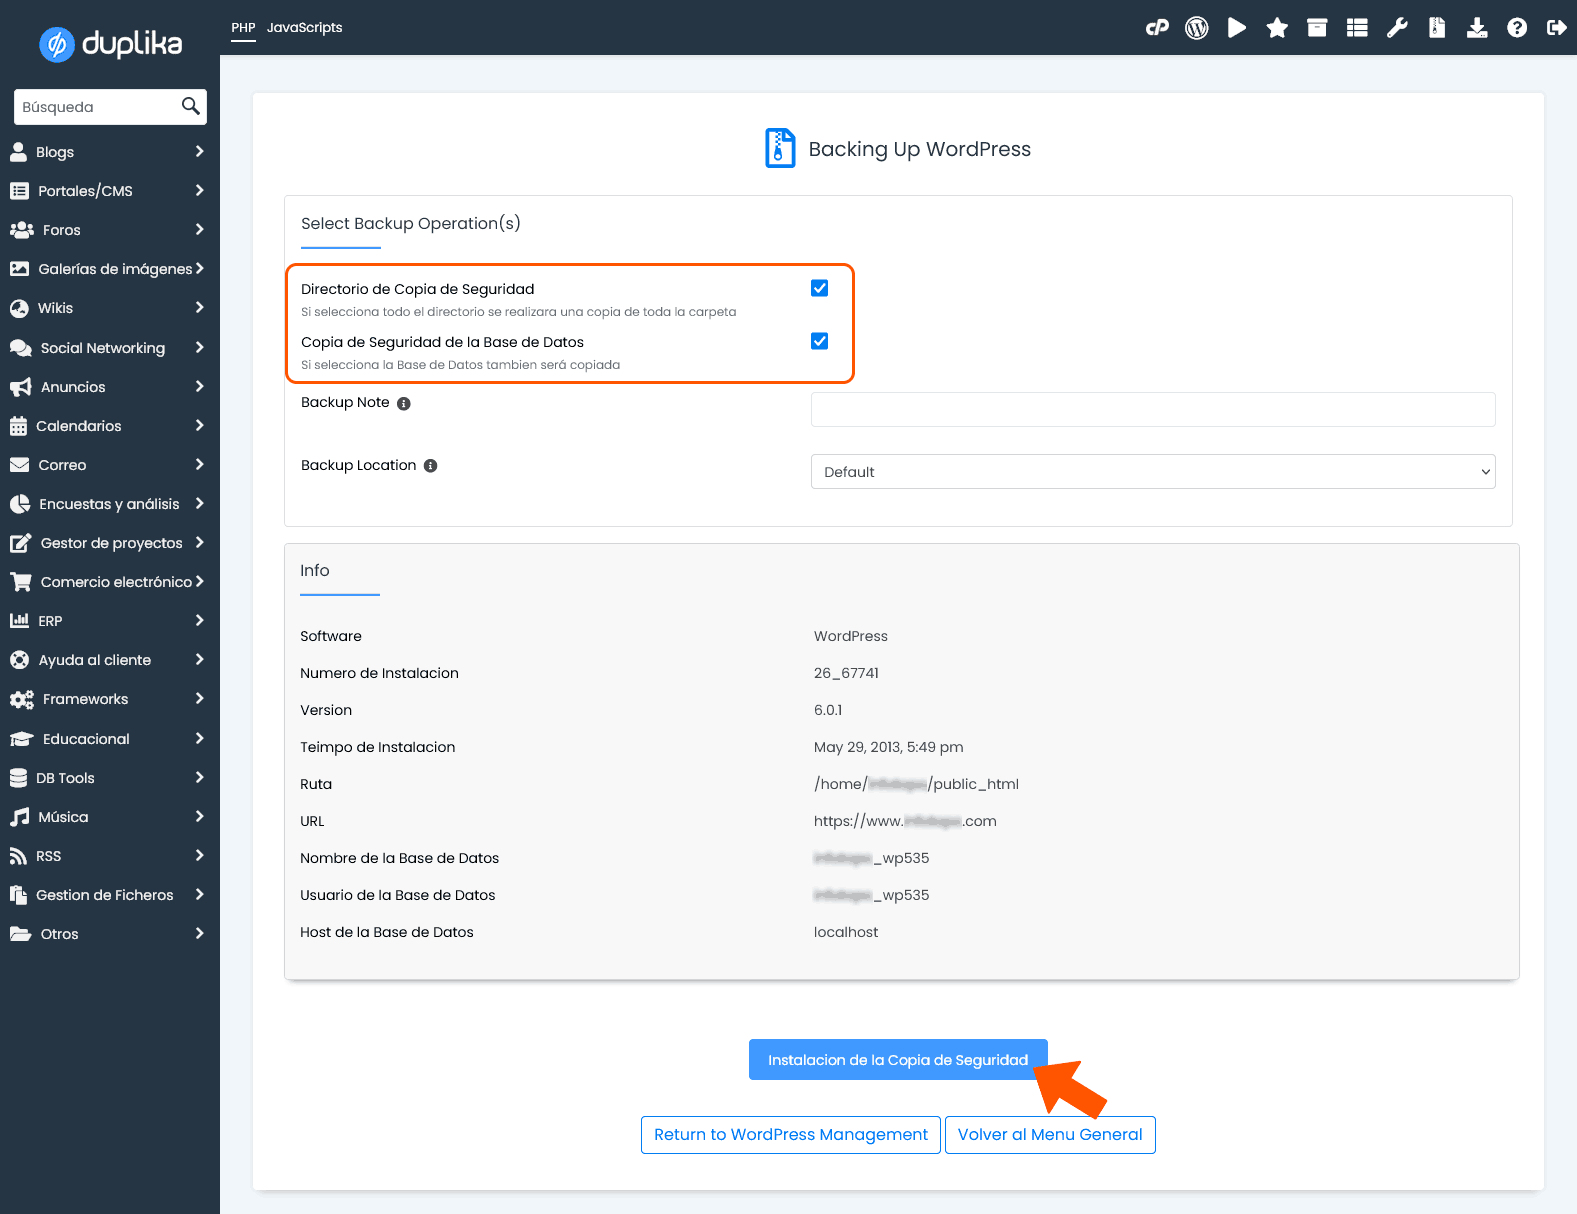Click the help question mark icon

click(1517, 28)
